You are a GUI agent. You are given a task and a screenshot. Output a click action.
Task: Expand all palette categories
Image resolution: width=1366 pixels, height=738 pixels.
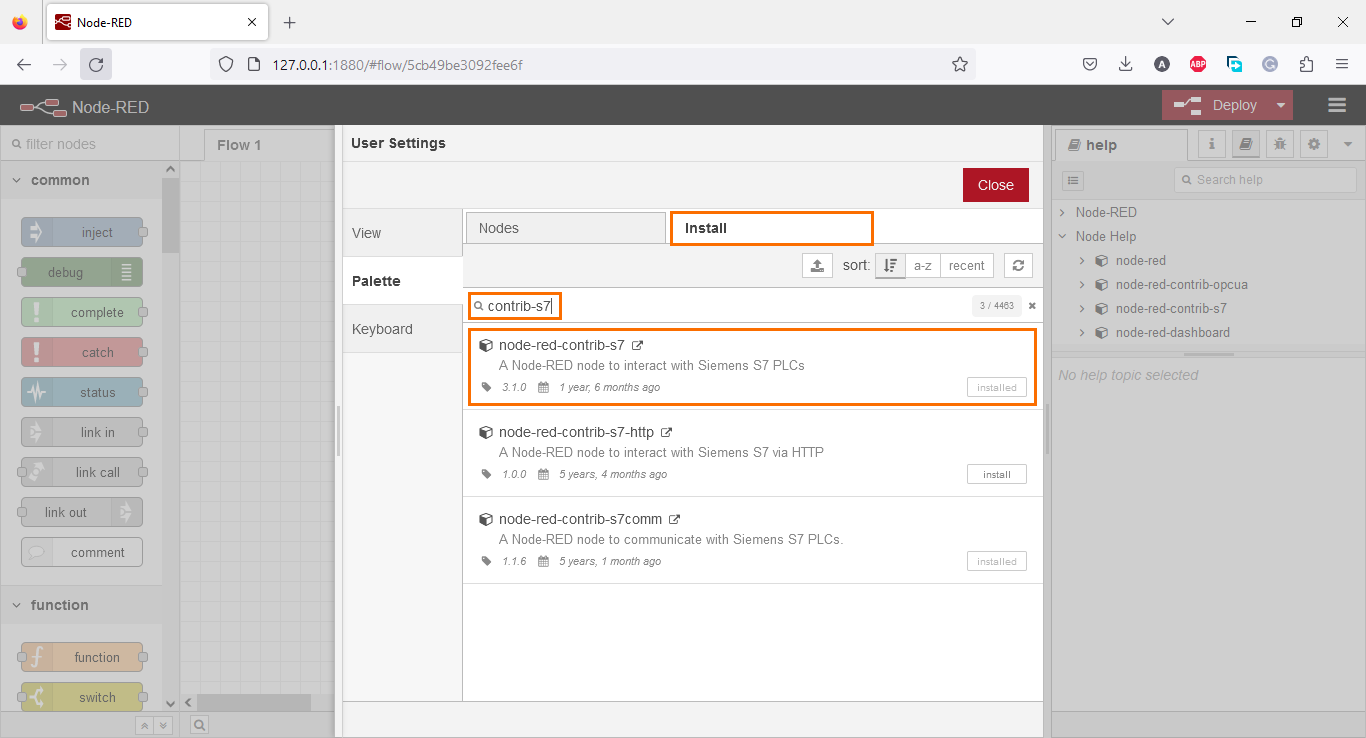(x=163, y=726)
